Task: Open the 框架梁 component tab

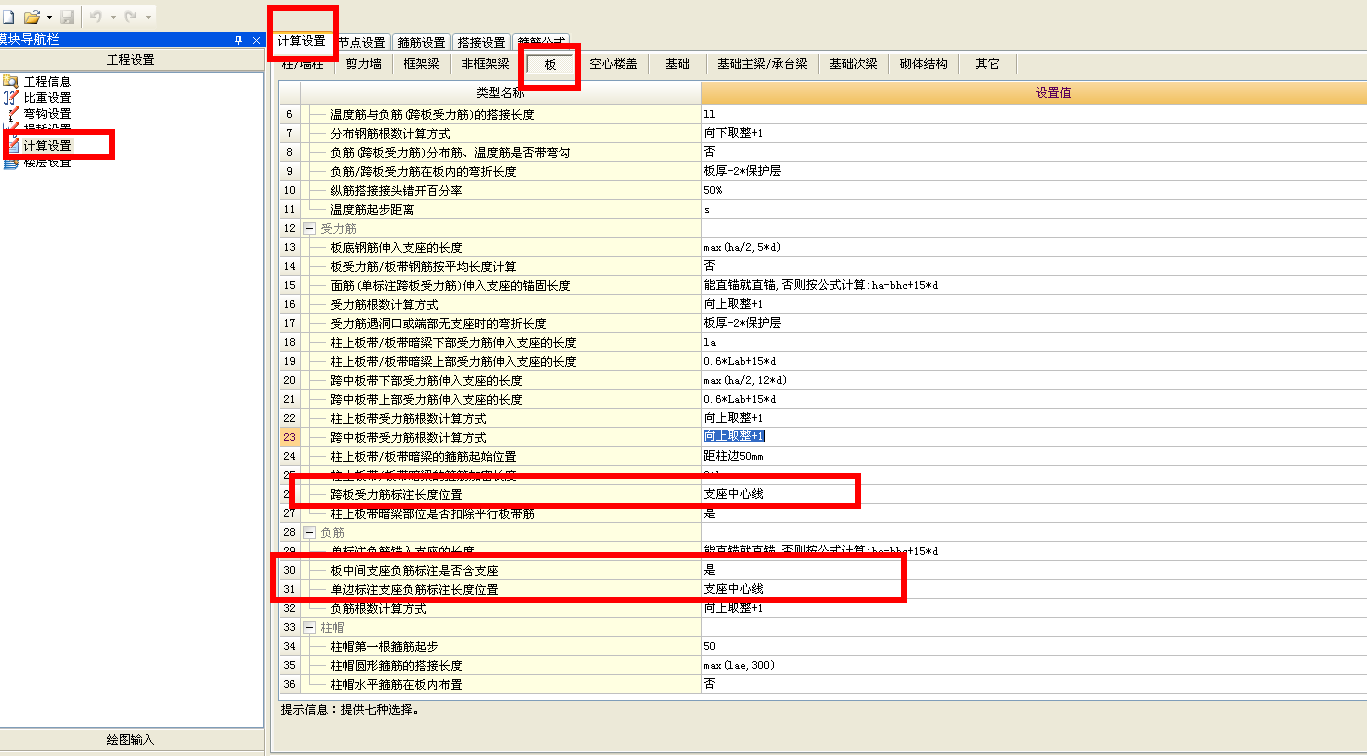Action: click(421, 64)
